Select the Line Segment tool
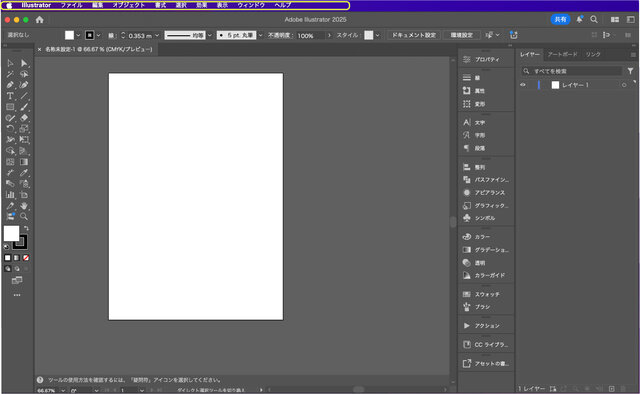Image resolution: width=640 pixels, height=394 pixels. pyautogui.click(x=24, y=96)
